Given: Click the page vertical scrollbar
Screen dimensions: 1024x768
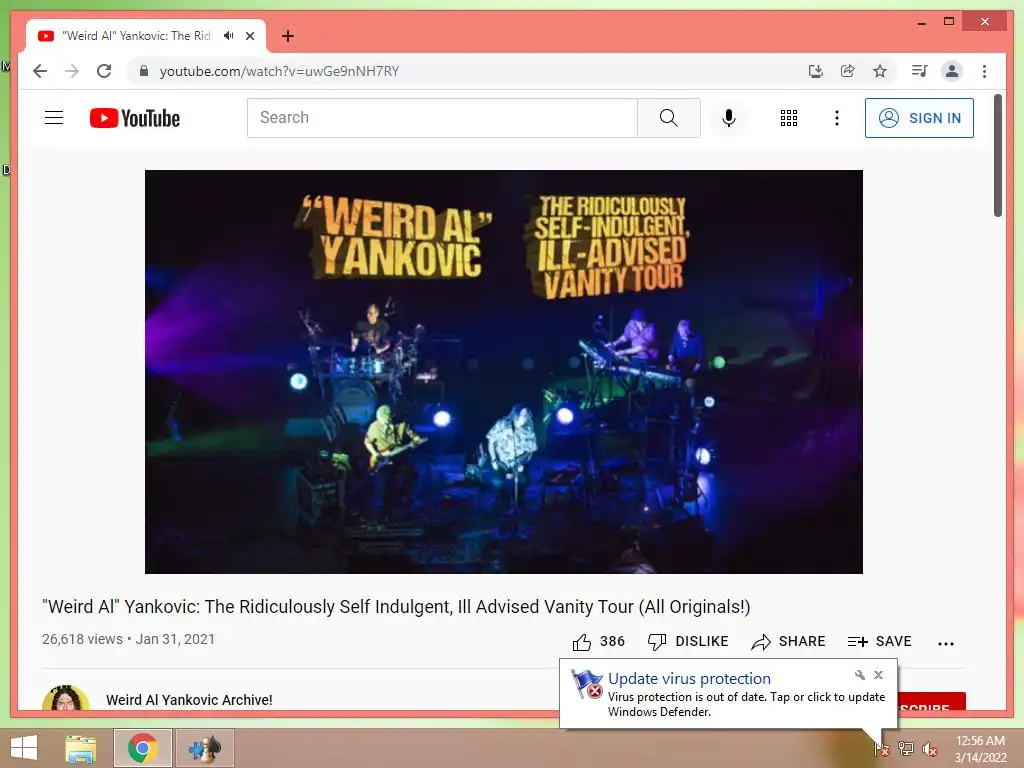Looking at the screenshot, I should point(998,155).
